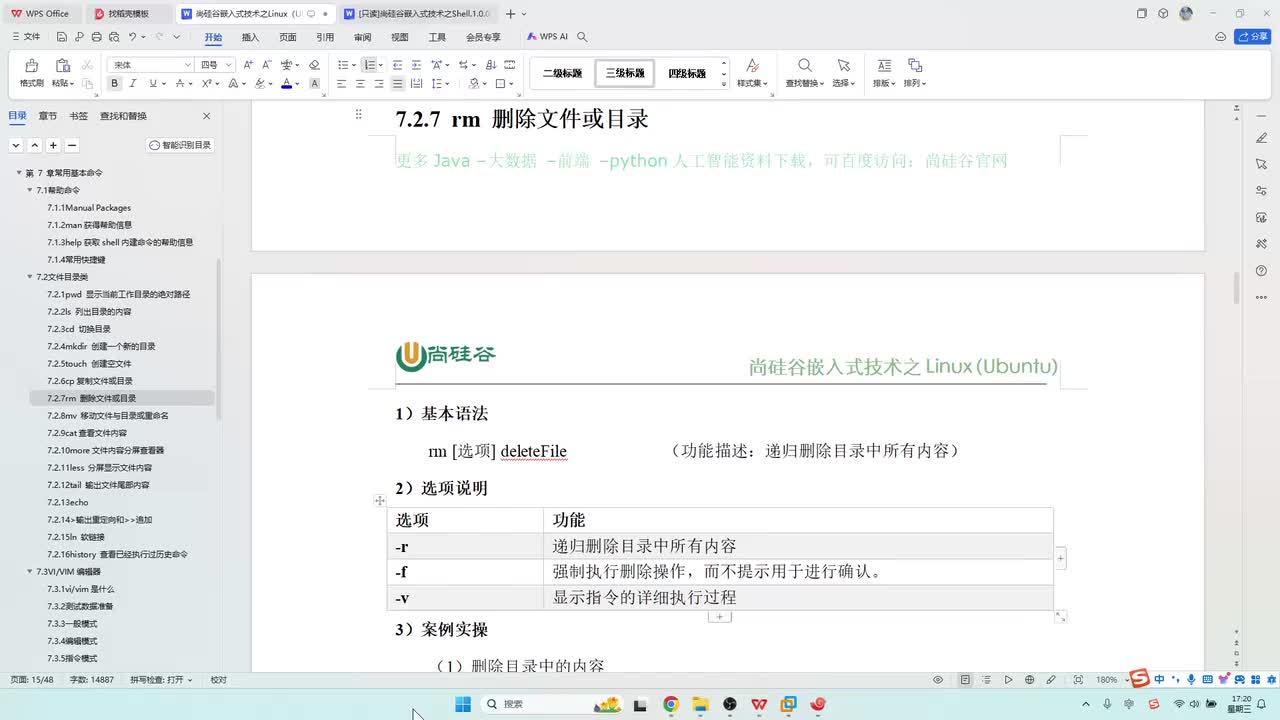This screenshot has height=720, width=1280.
Task: Toggle numbered list button
Action: point(369,65)
